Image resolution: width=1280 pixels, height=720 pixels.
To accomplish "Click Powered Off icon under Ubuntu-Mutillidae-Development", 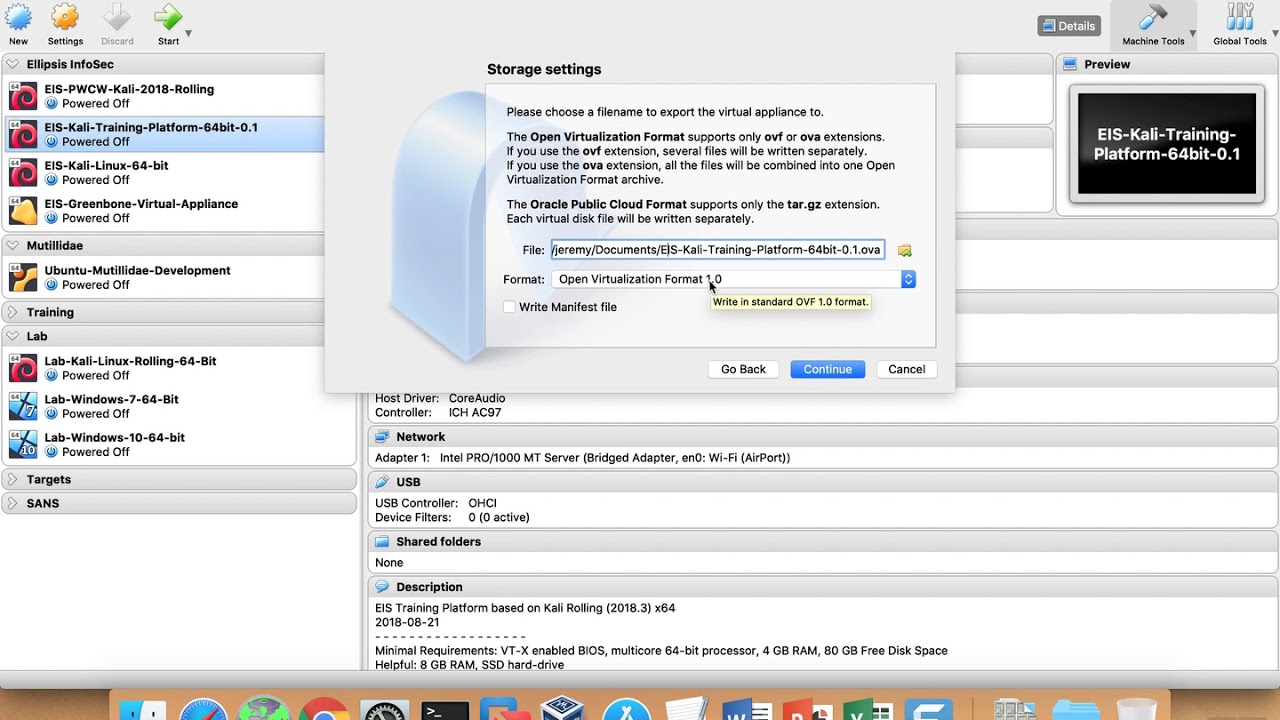I will point(51,285).
